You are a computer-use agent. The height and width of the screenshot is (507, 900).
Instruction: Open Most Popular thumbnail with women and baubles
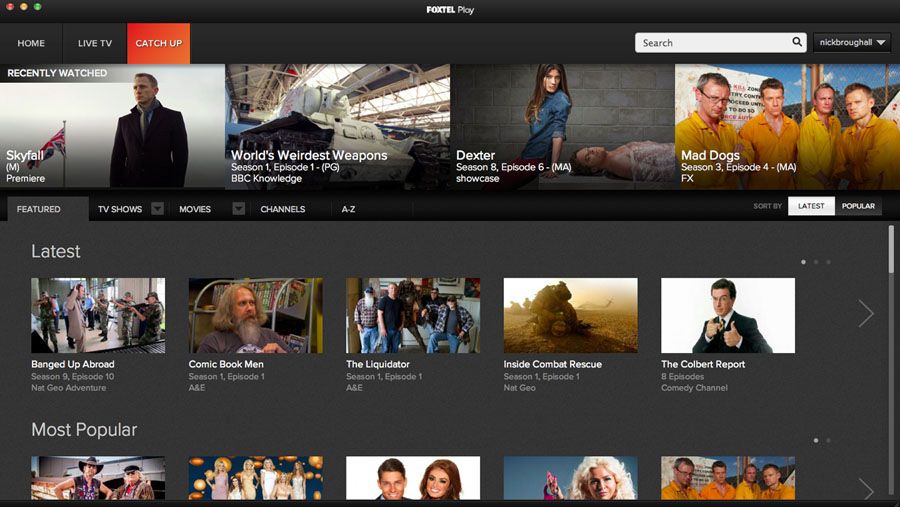[255, 478]
